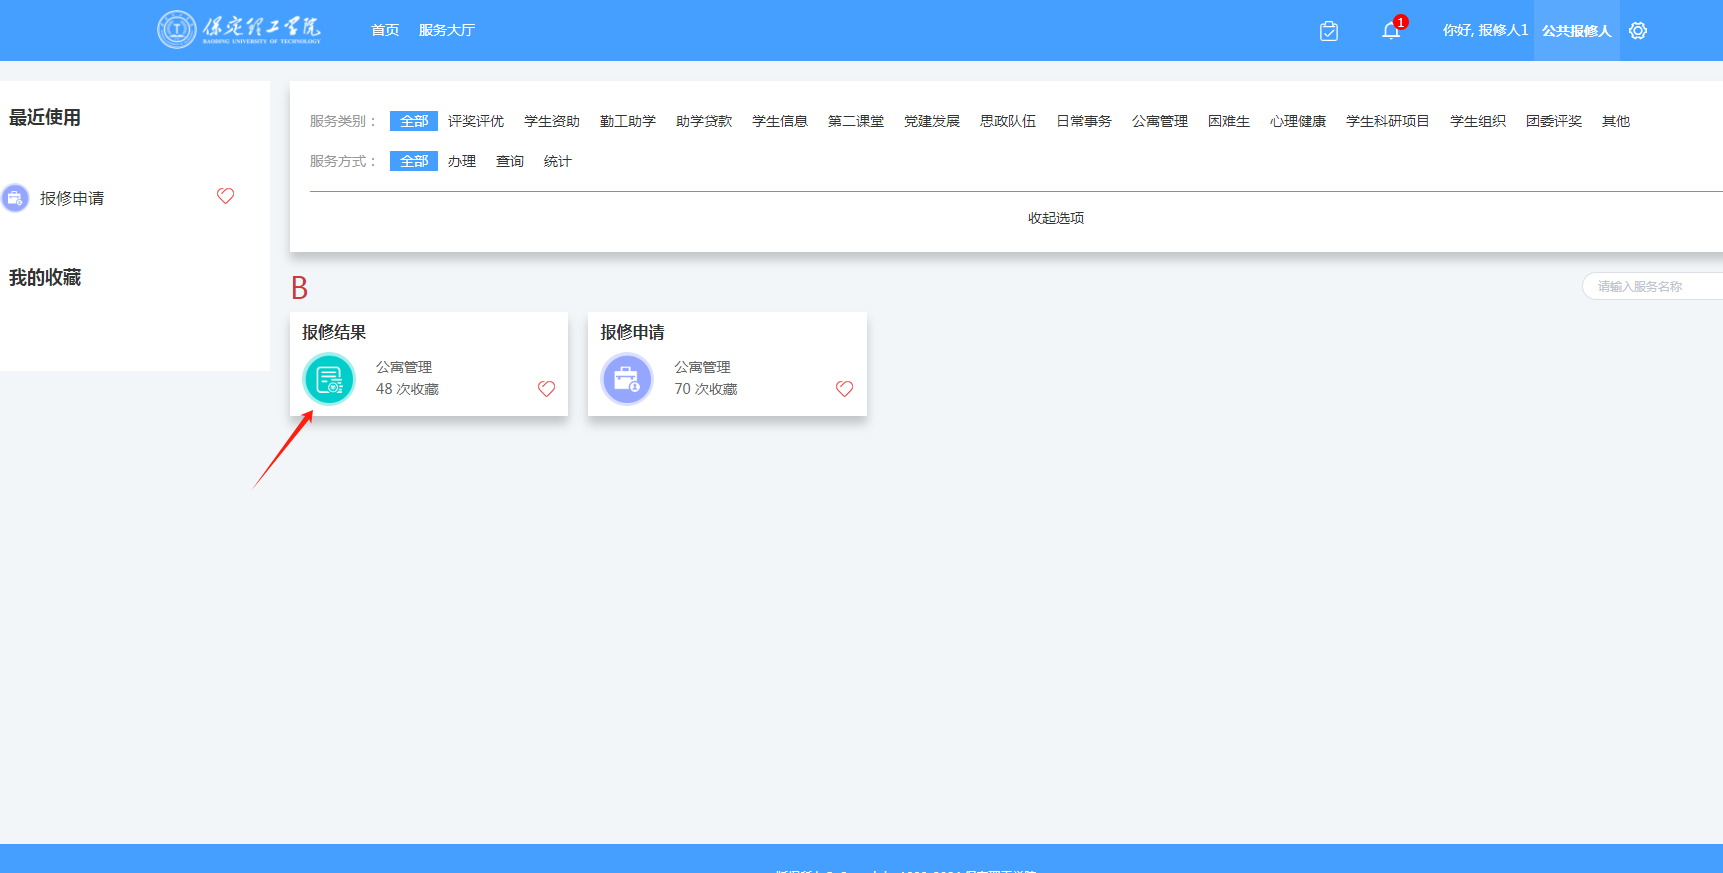Screen dimensions: 1723x873
Task: Filter service method by 办理
Action: pyautogui.click(x=461, y=161)
